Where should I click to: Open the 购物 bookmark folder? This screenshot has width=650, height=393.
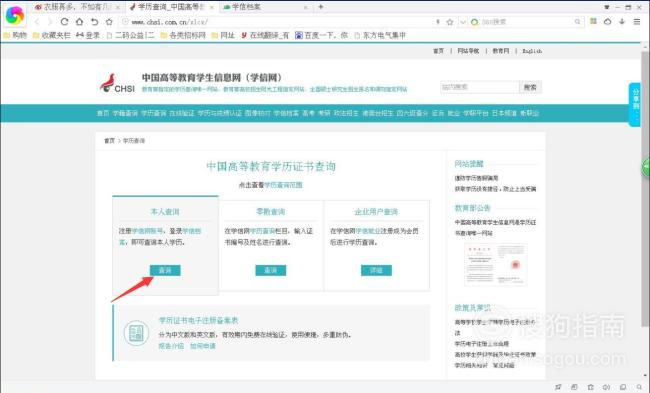[x=15, y=36]
